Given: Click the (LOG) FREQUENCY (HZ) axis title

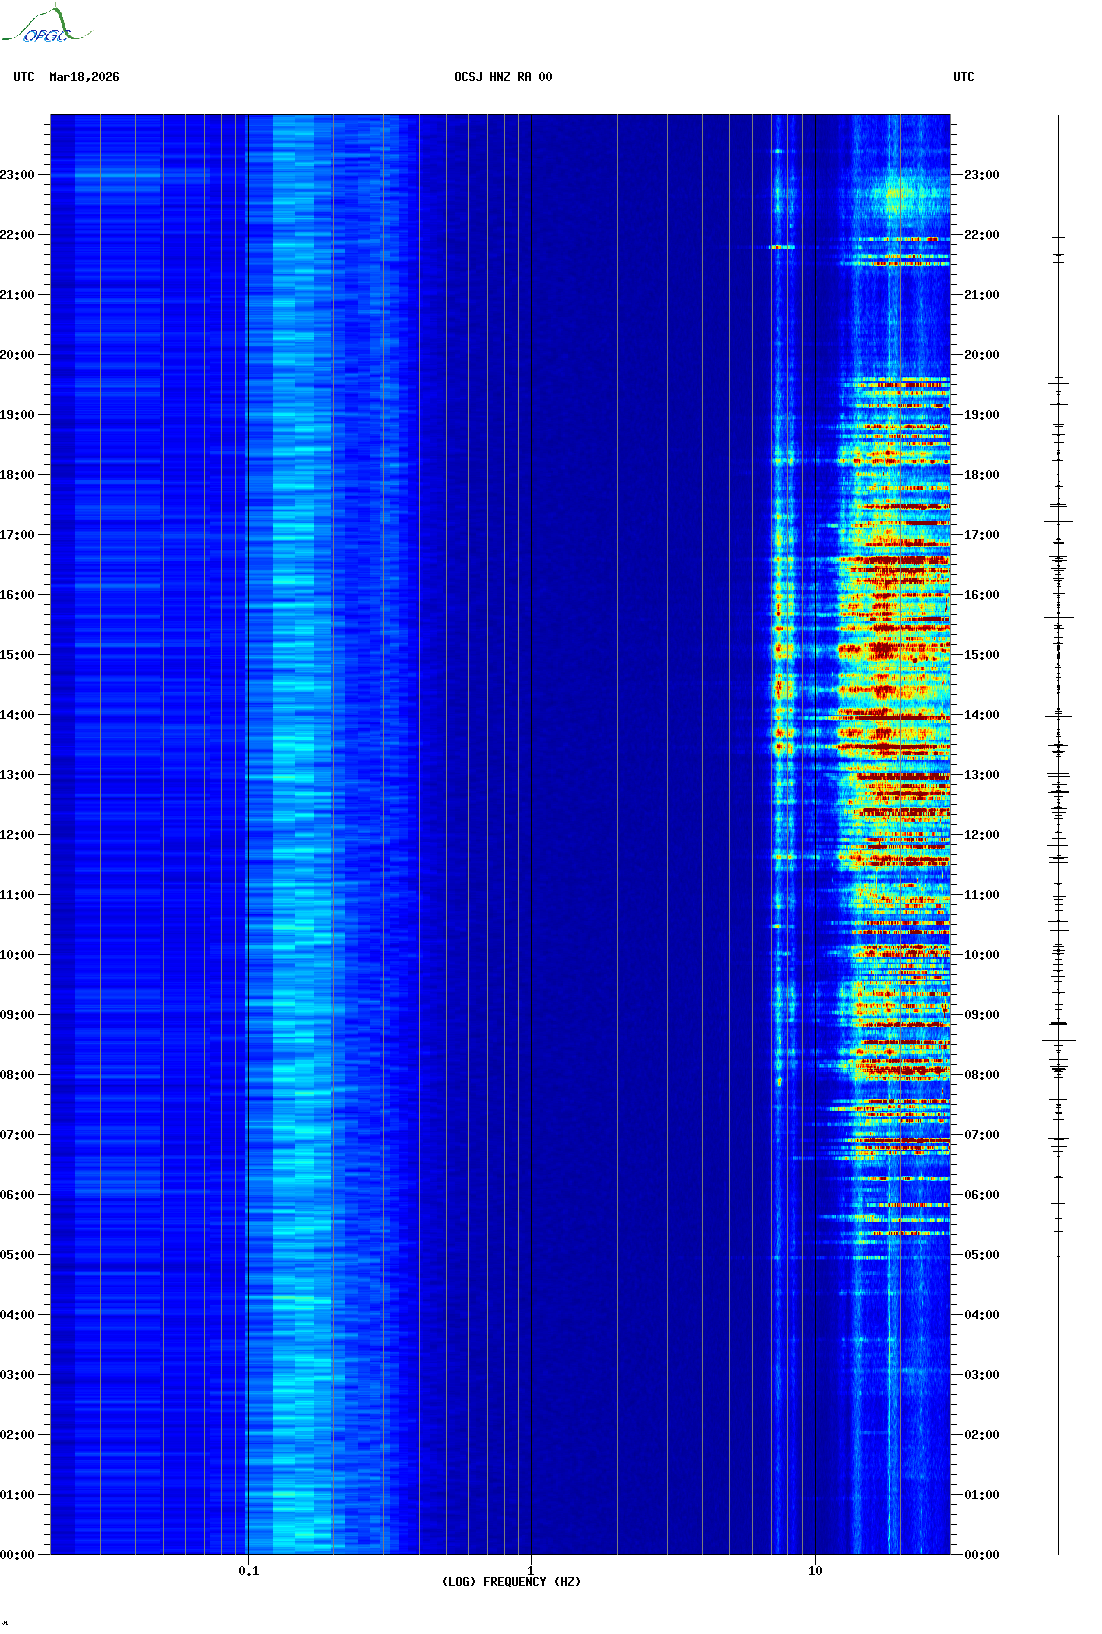Looking at the screenshot, I should pyautogui.click(x=511, y=1582).
